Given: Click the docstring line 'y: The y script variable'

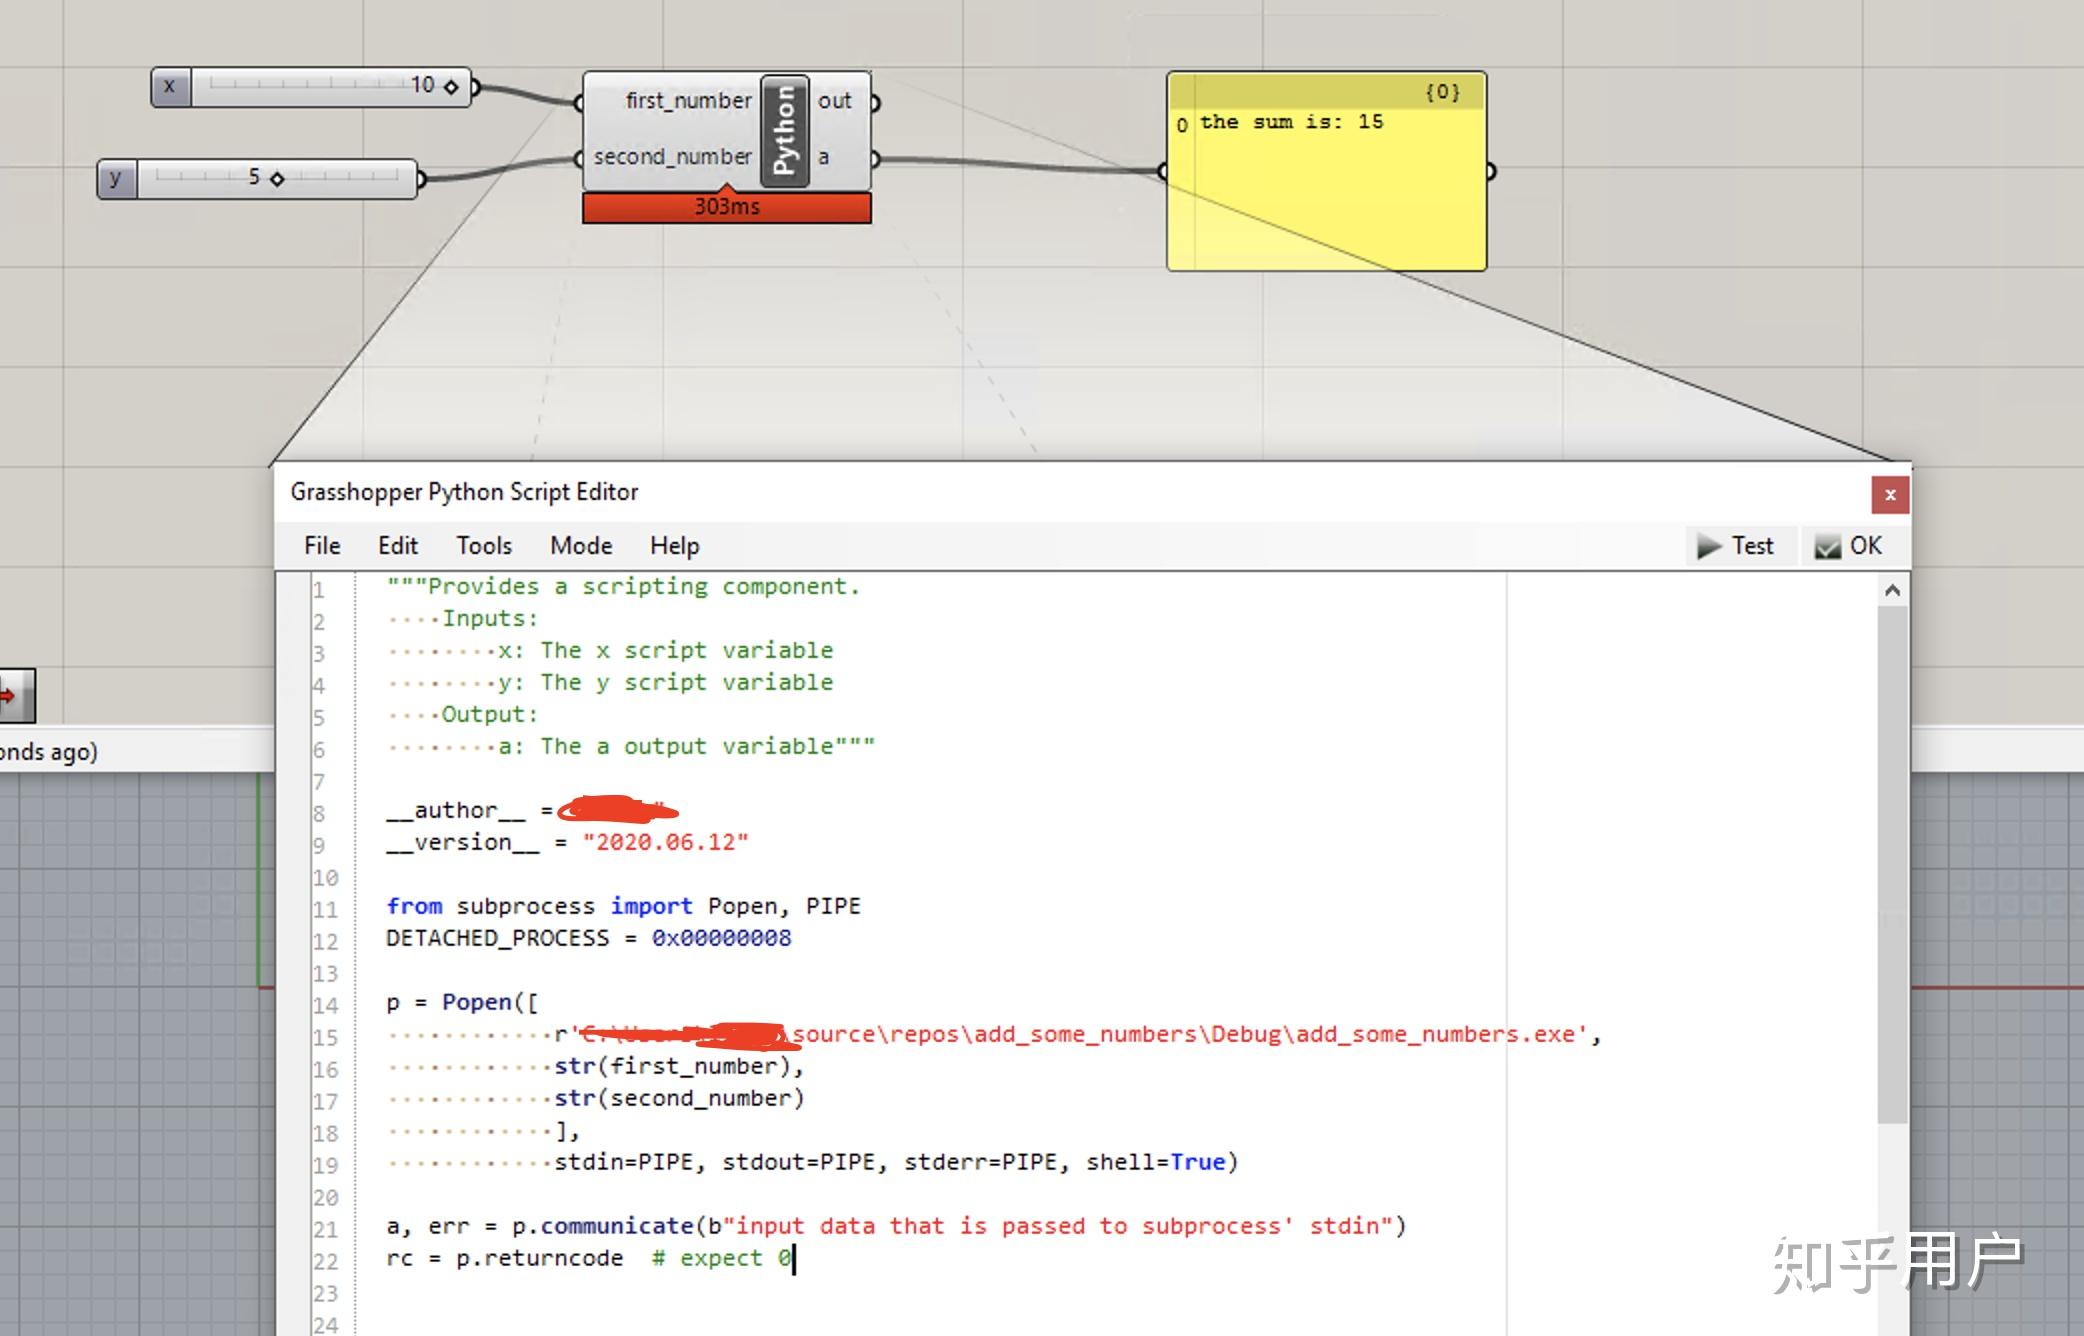Looking at the screenshot, I should (x=665, y=683).
